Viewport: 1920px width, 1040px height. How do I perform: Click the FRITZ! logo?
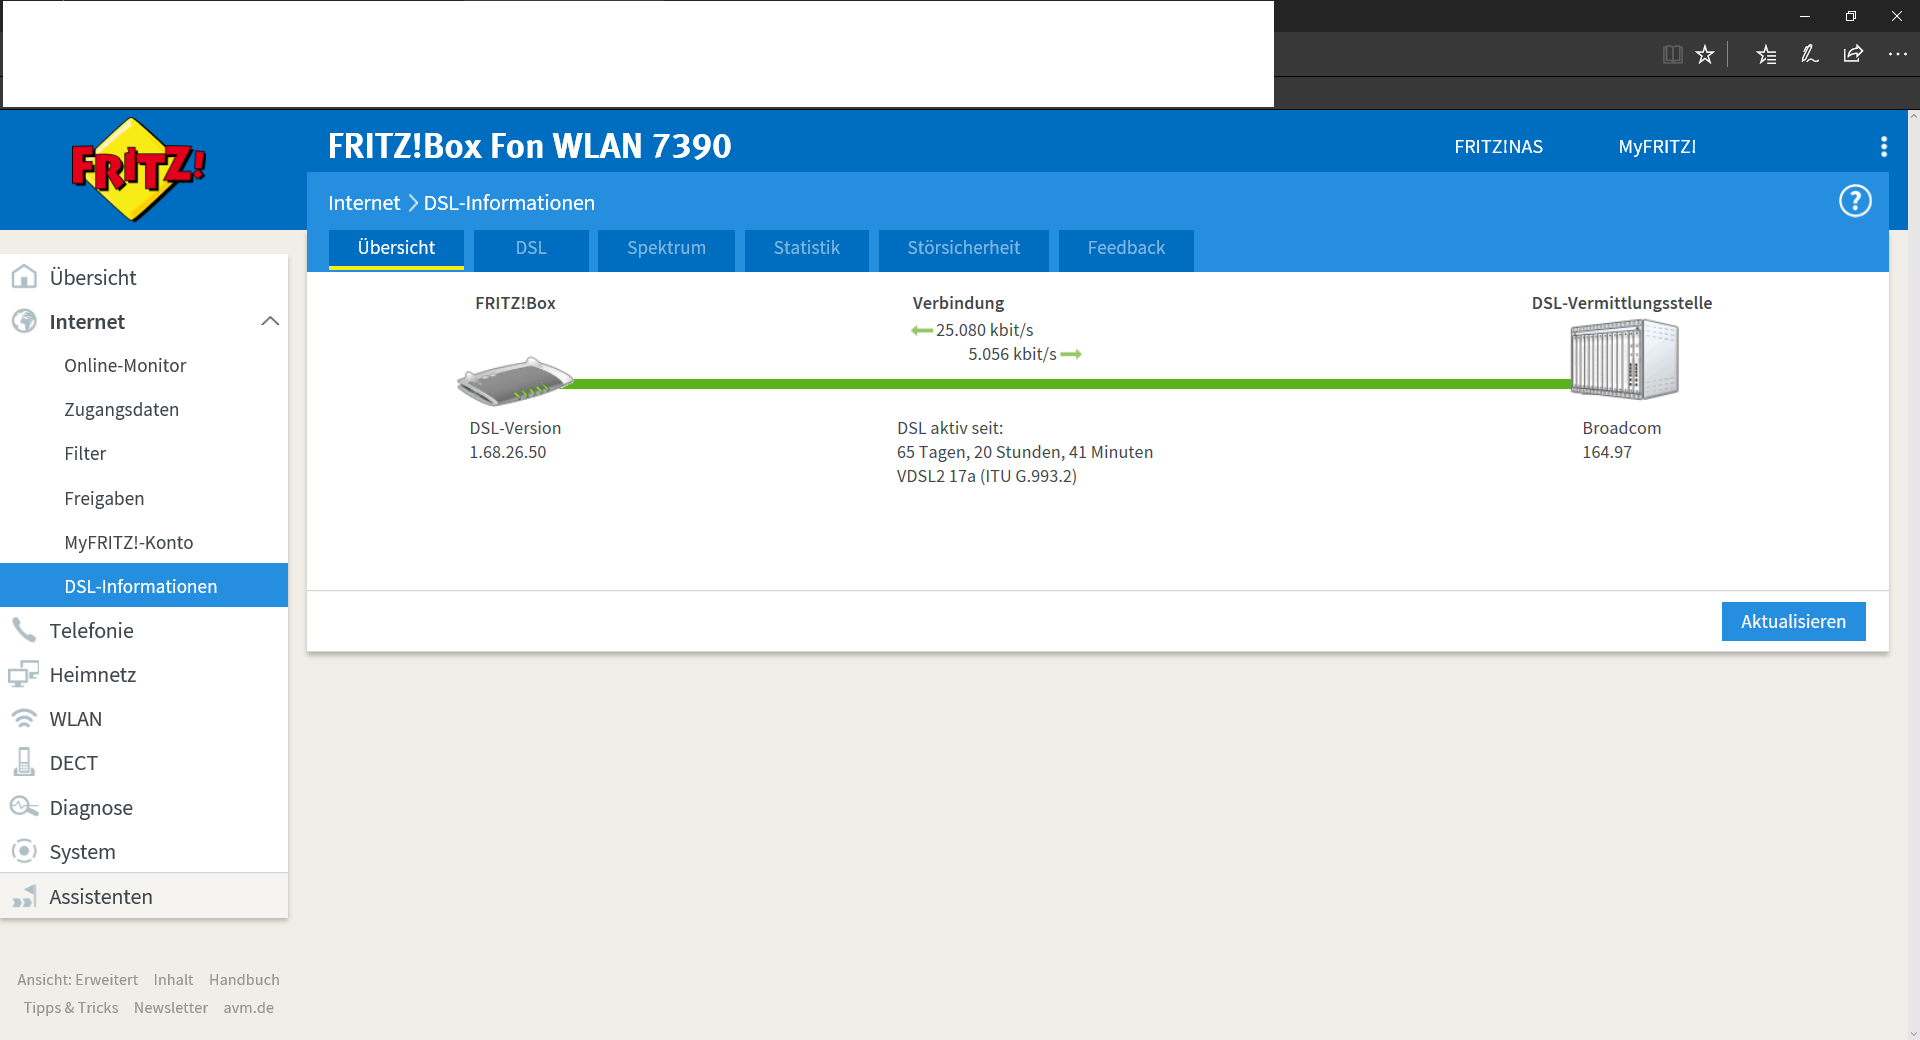(x=138, y=169)
